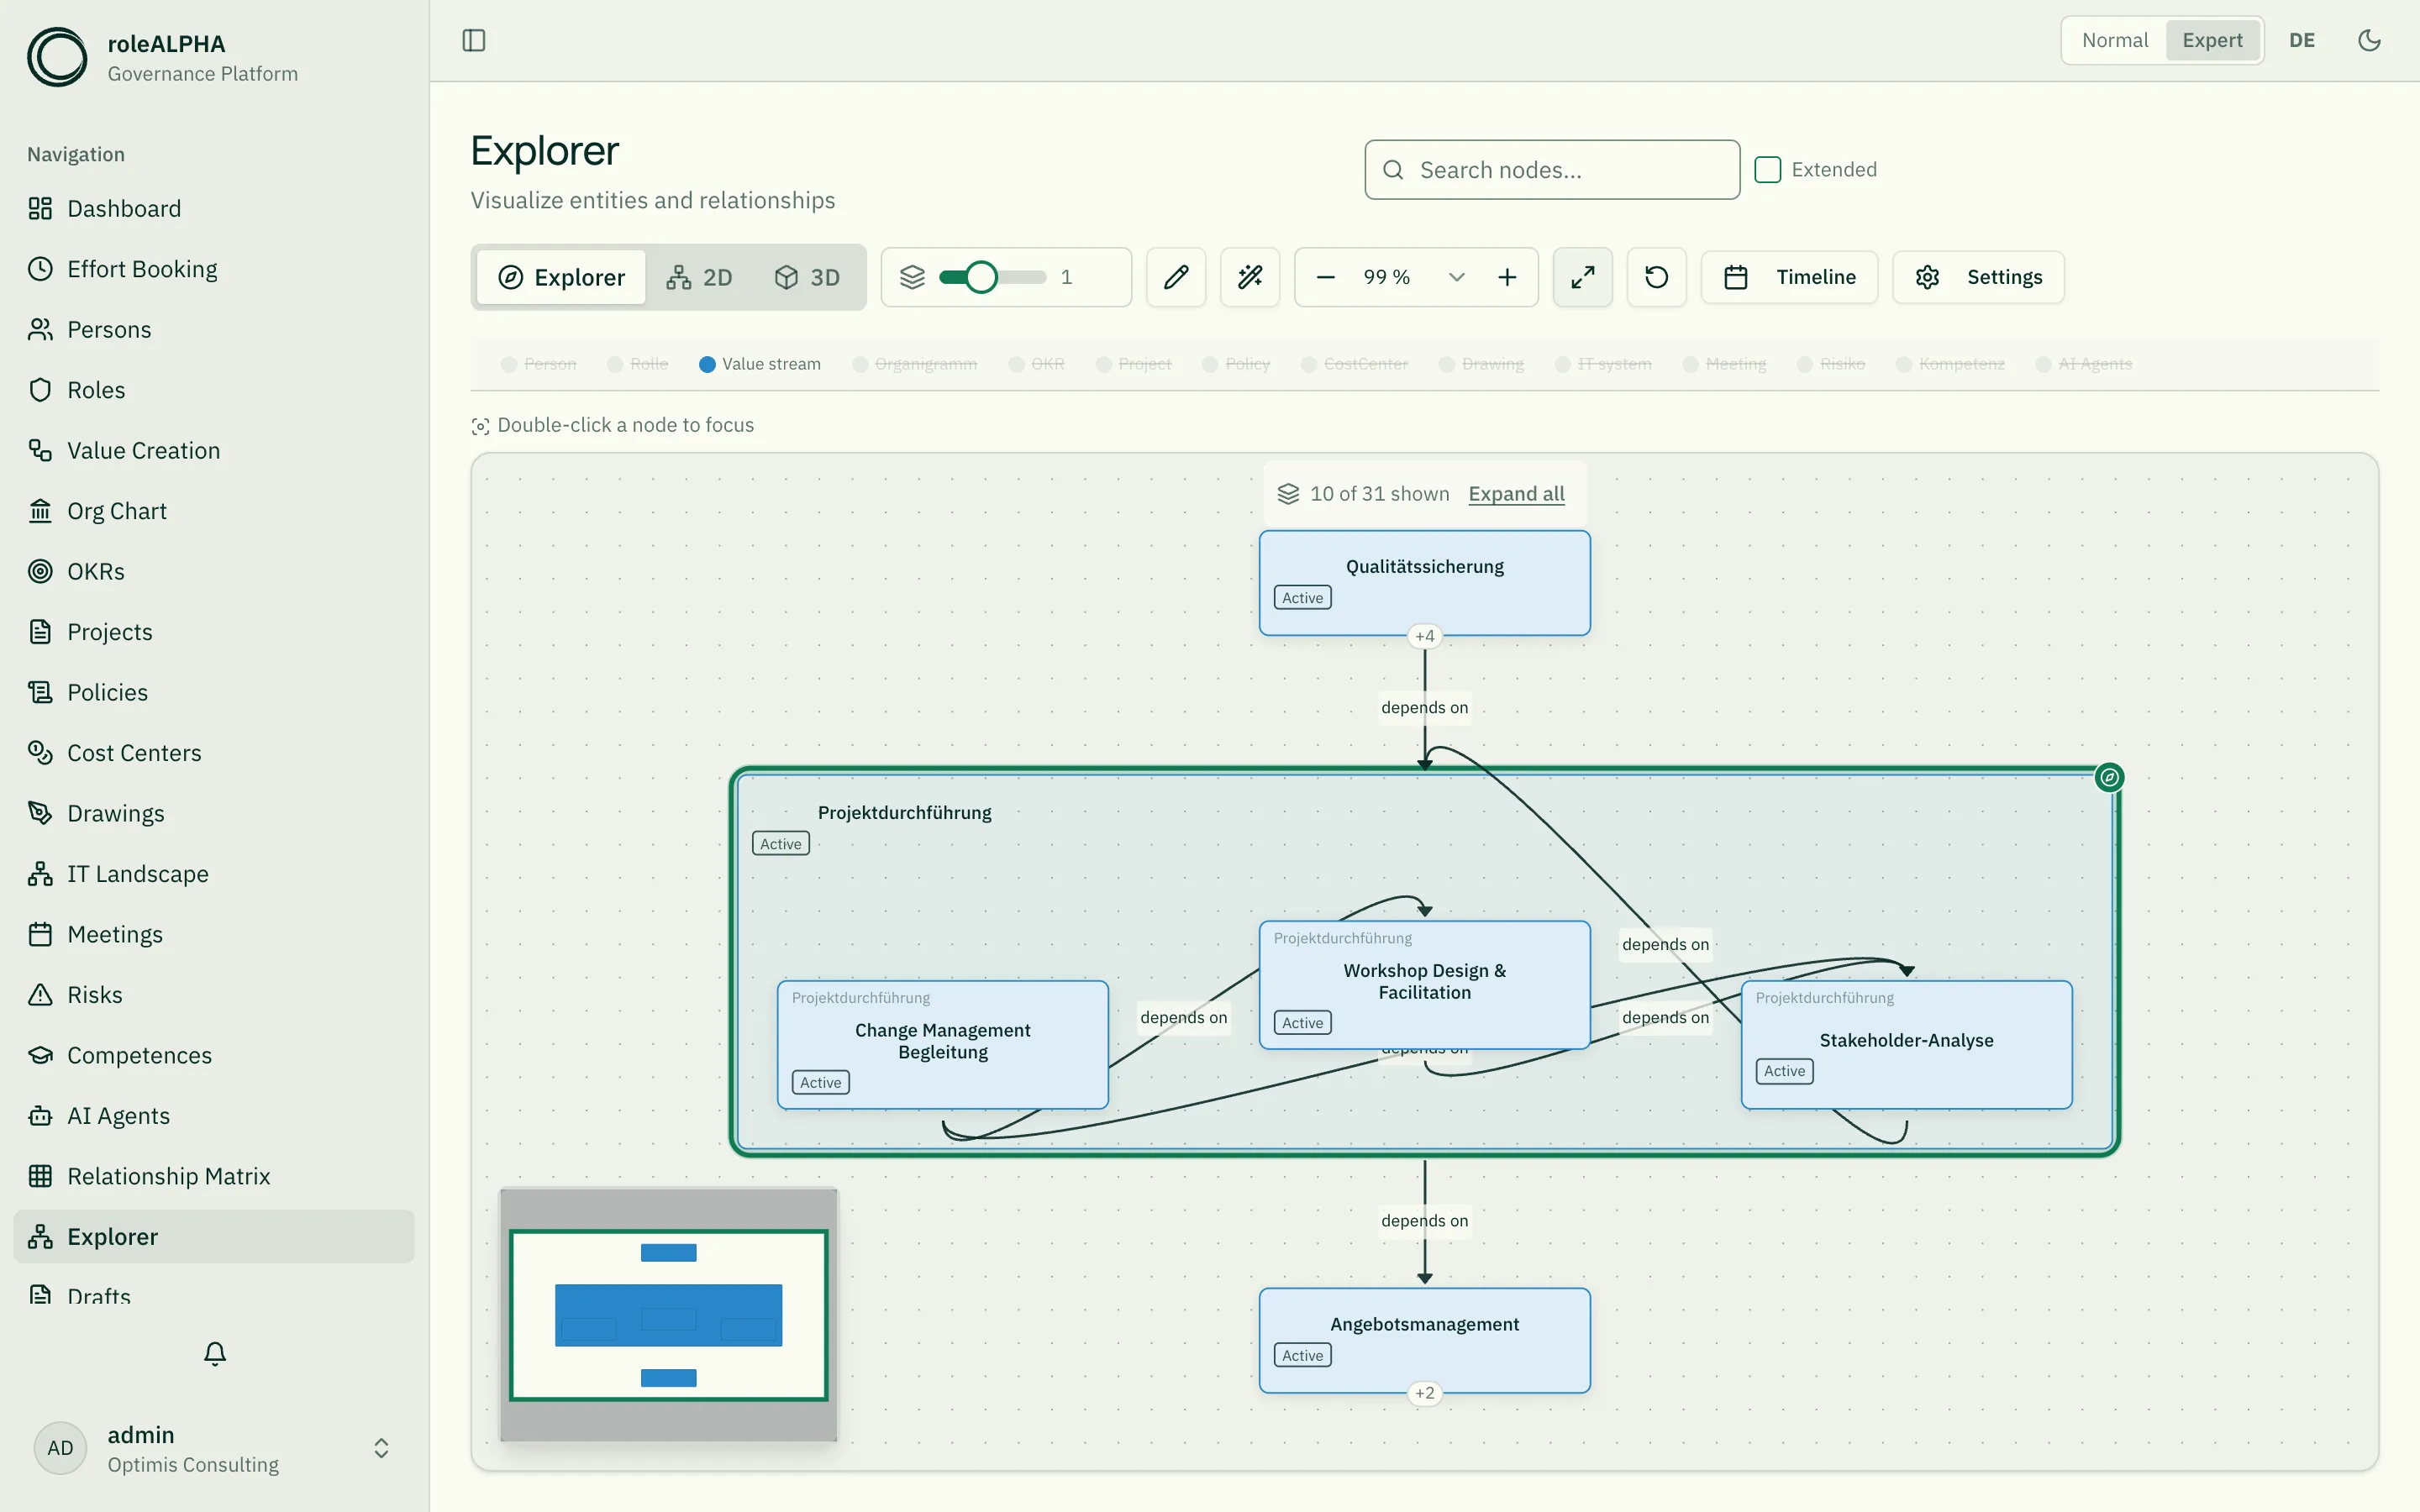Switch to Normal mode

coord(2115,40)
